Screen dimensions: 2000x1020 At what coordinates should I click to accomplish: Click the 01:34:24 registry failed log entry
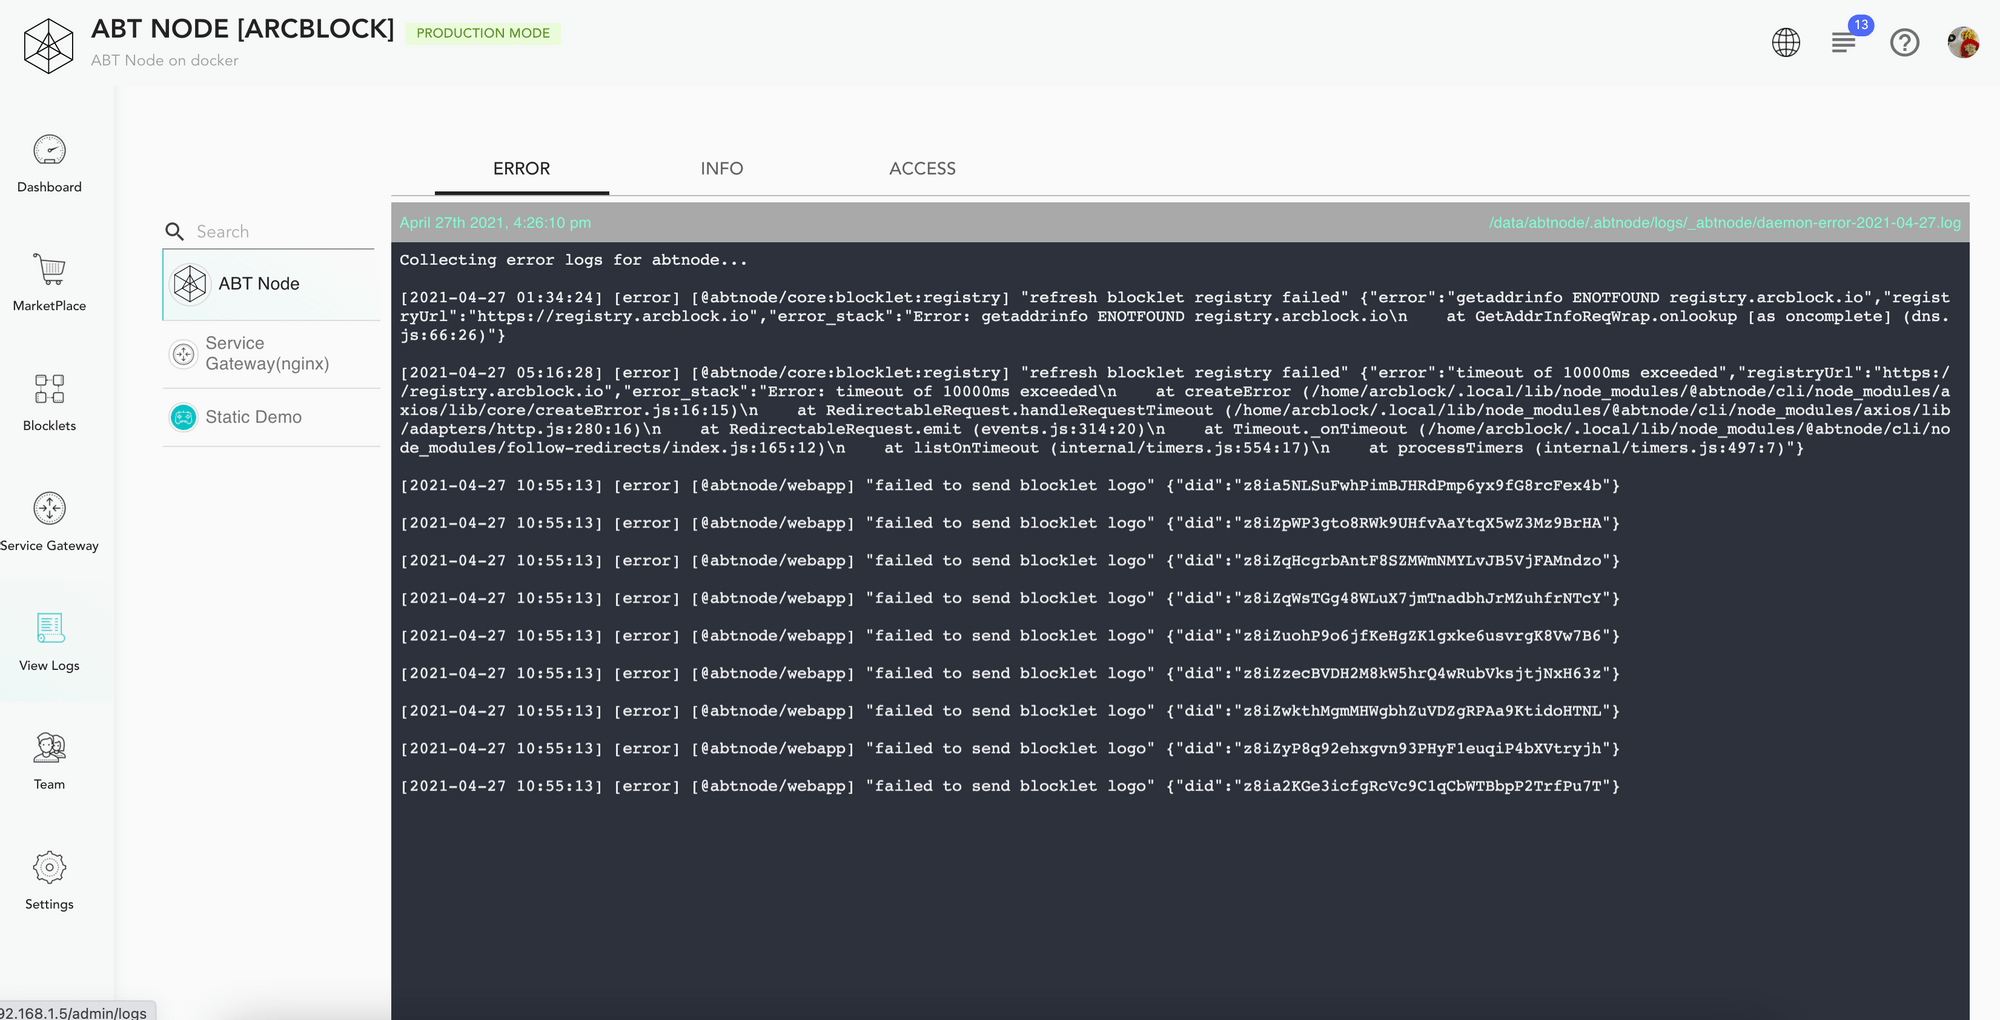(x=1175, y=317)
